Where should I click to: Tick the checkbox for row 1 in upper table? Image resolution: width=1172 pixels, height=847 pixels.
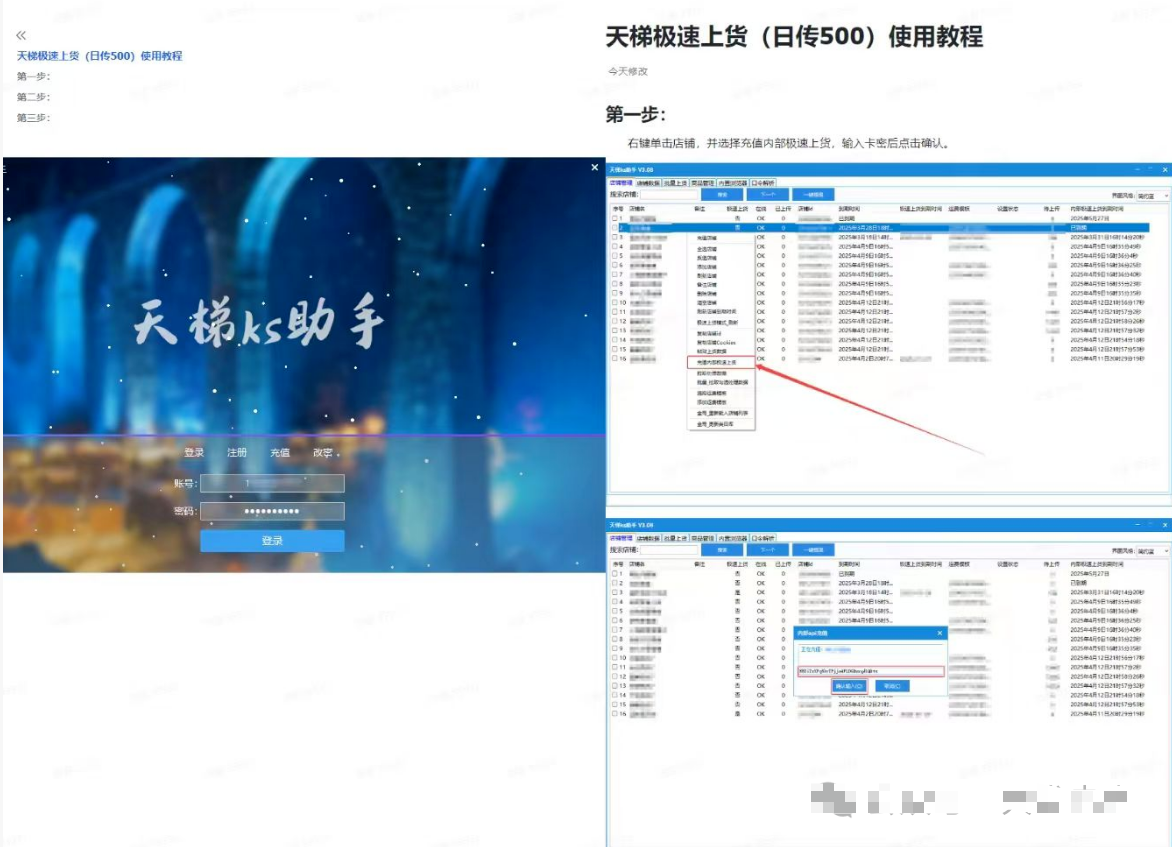click(615, 218)
